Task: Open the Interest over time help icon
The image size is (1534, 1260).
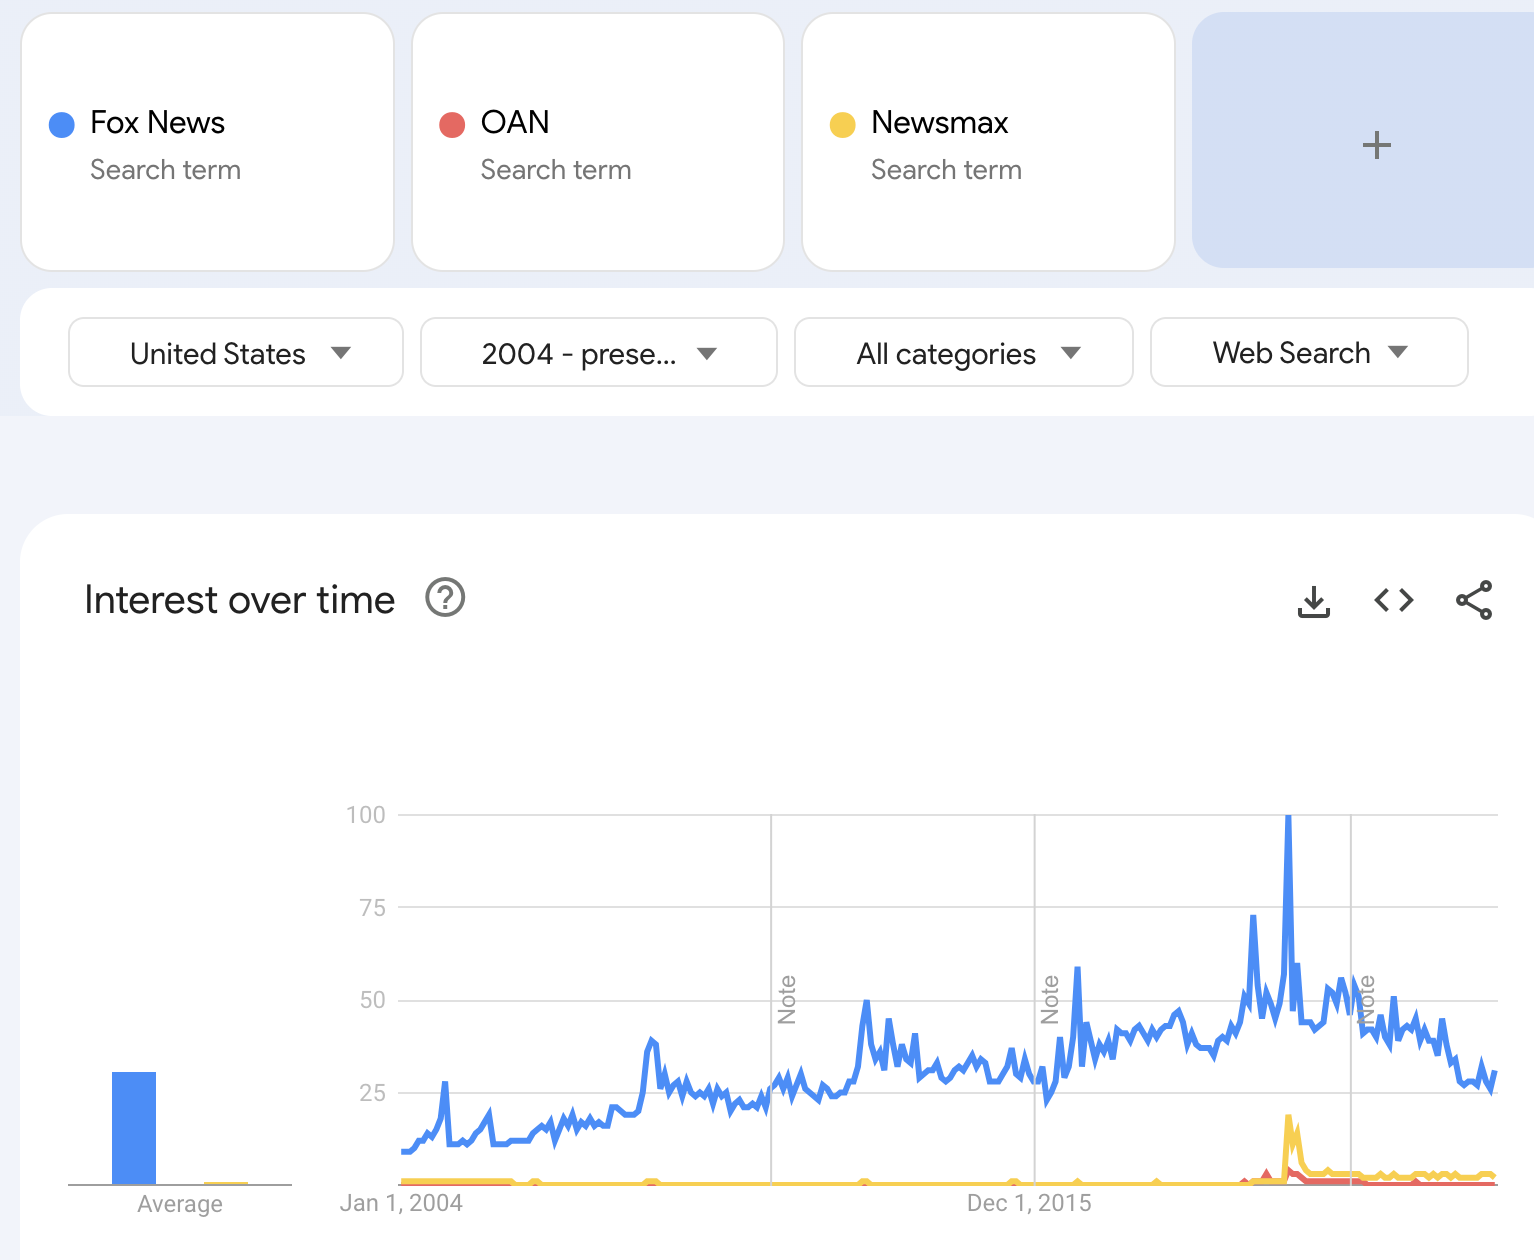Action: (445, 598)
